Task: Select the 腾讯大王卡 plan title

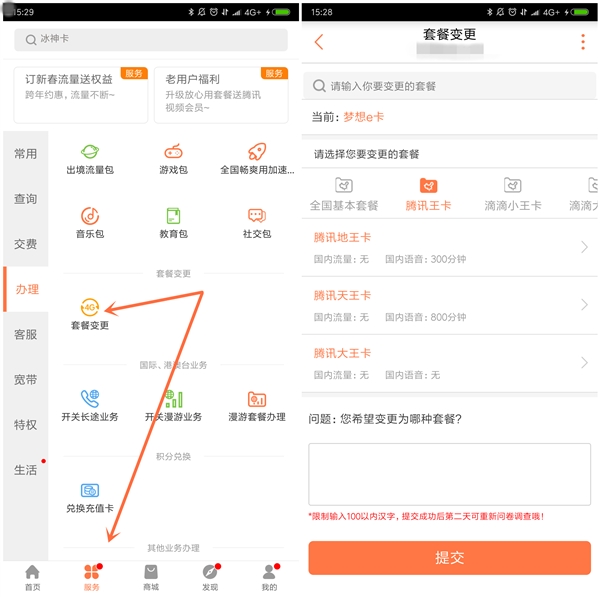Action: pos(342,353)
